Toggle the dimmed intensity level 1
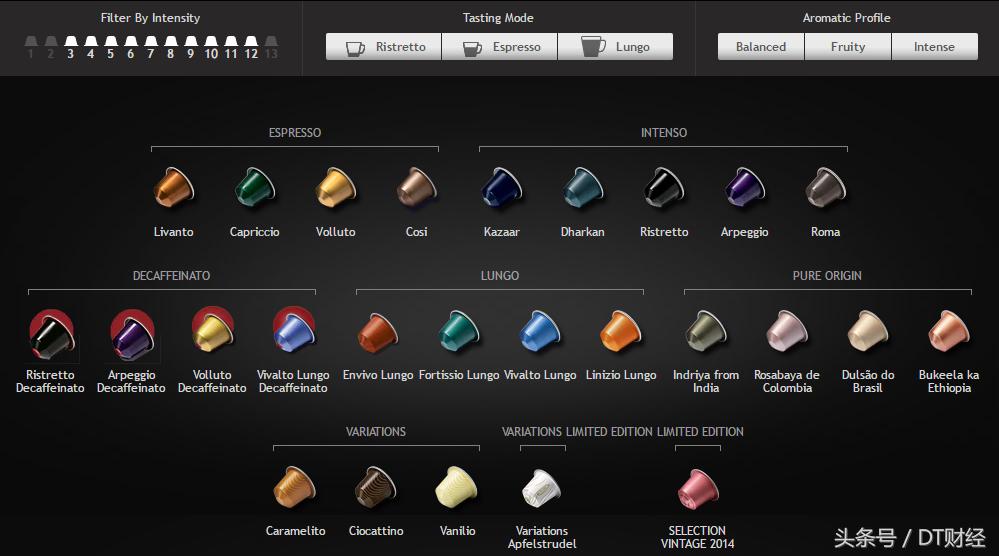999x556 pixels. click(x=31, y=47)
